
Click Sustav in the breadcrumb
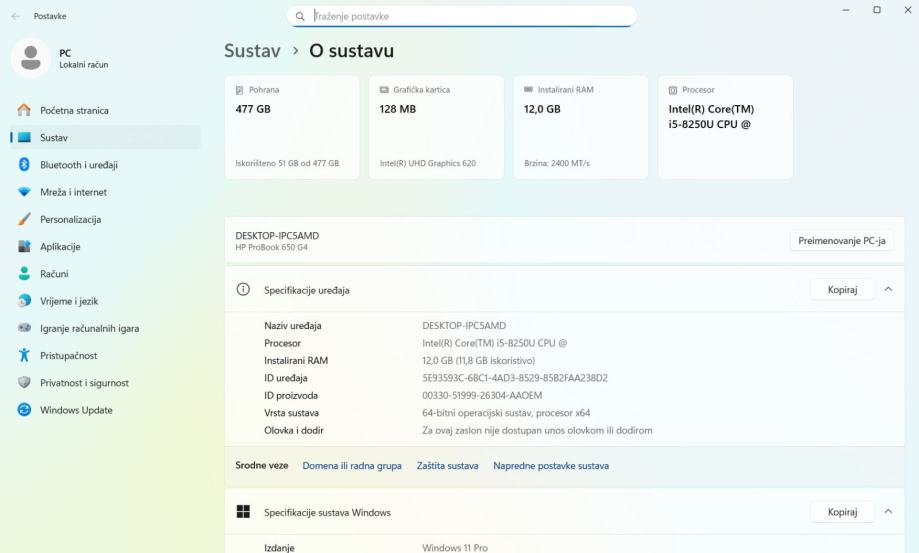click(252, 51)
